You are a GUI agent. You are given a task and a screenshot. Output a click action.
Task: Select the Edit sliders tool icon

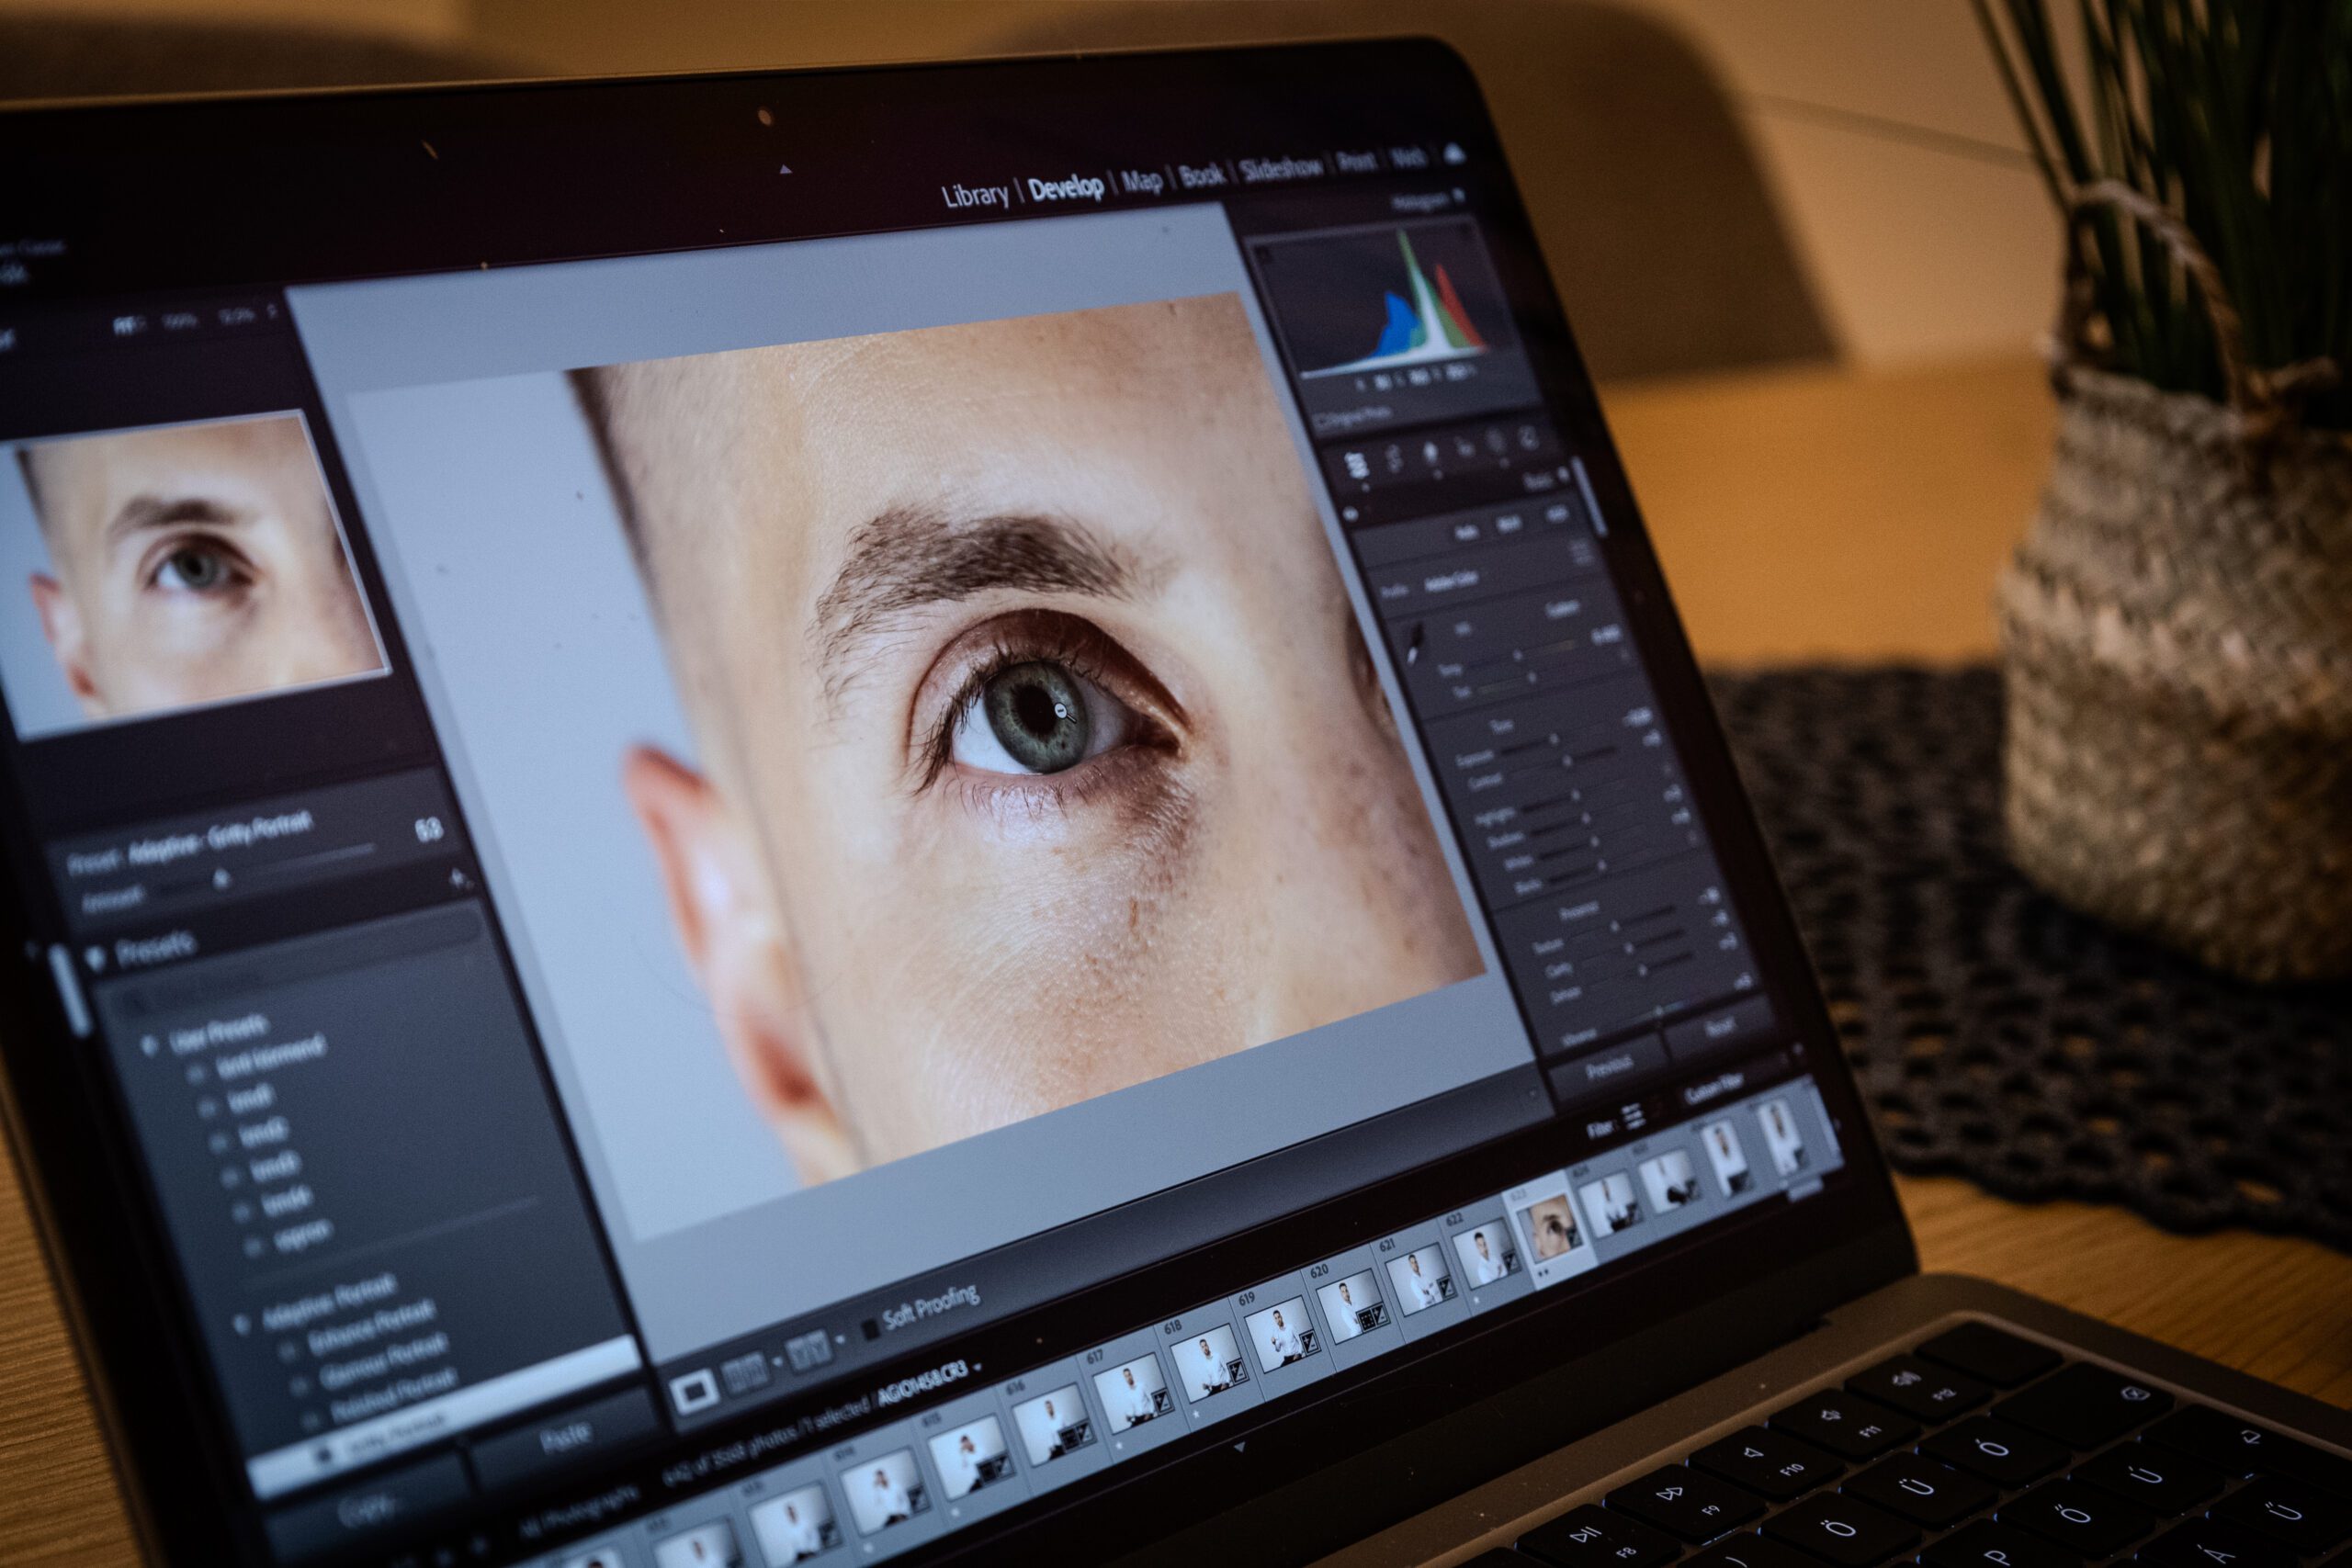tap(1357, 466)
